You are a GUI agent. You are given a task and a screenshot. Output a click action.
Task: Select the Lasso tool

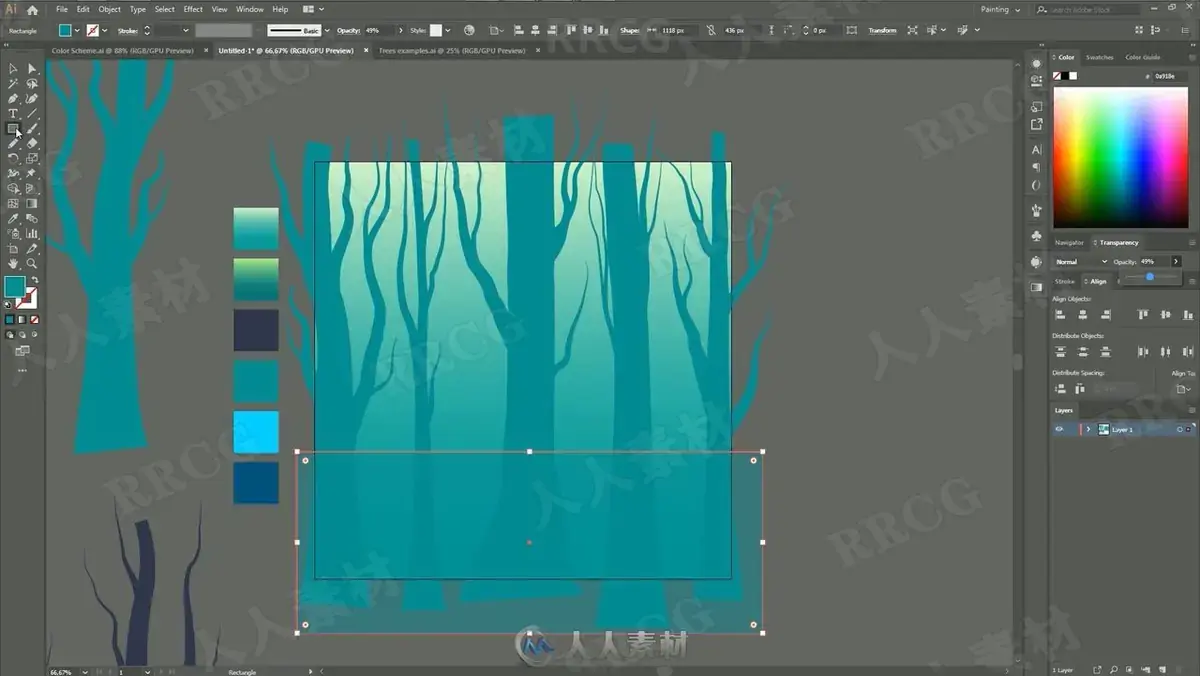32,84
